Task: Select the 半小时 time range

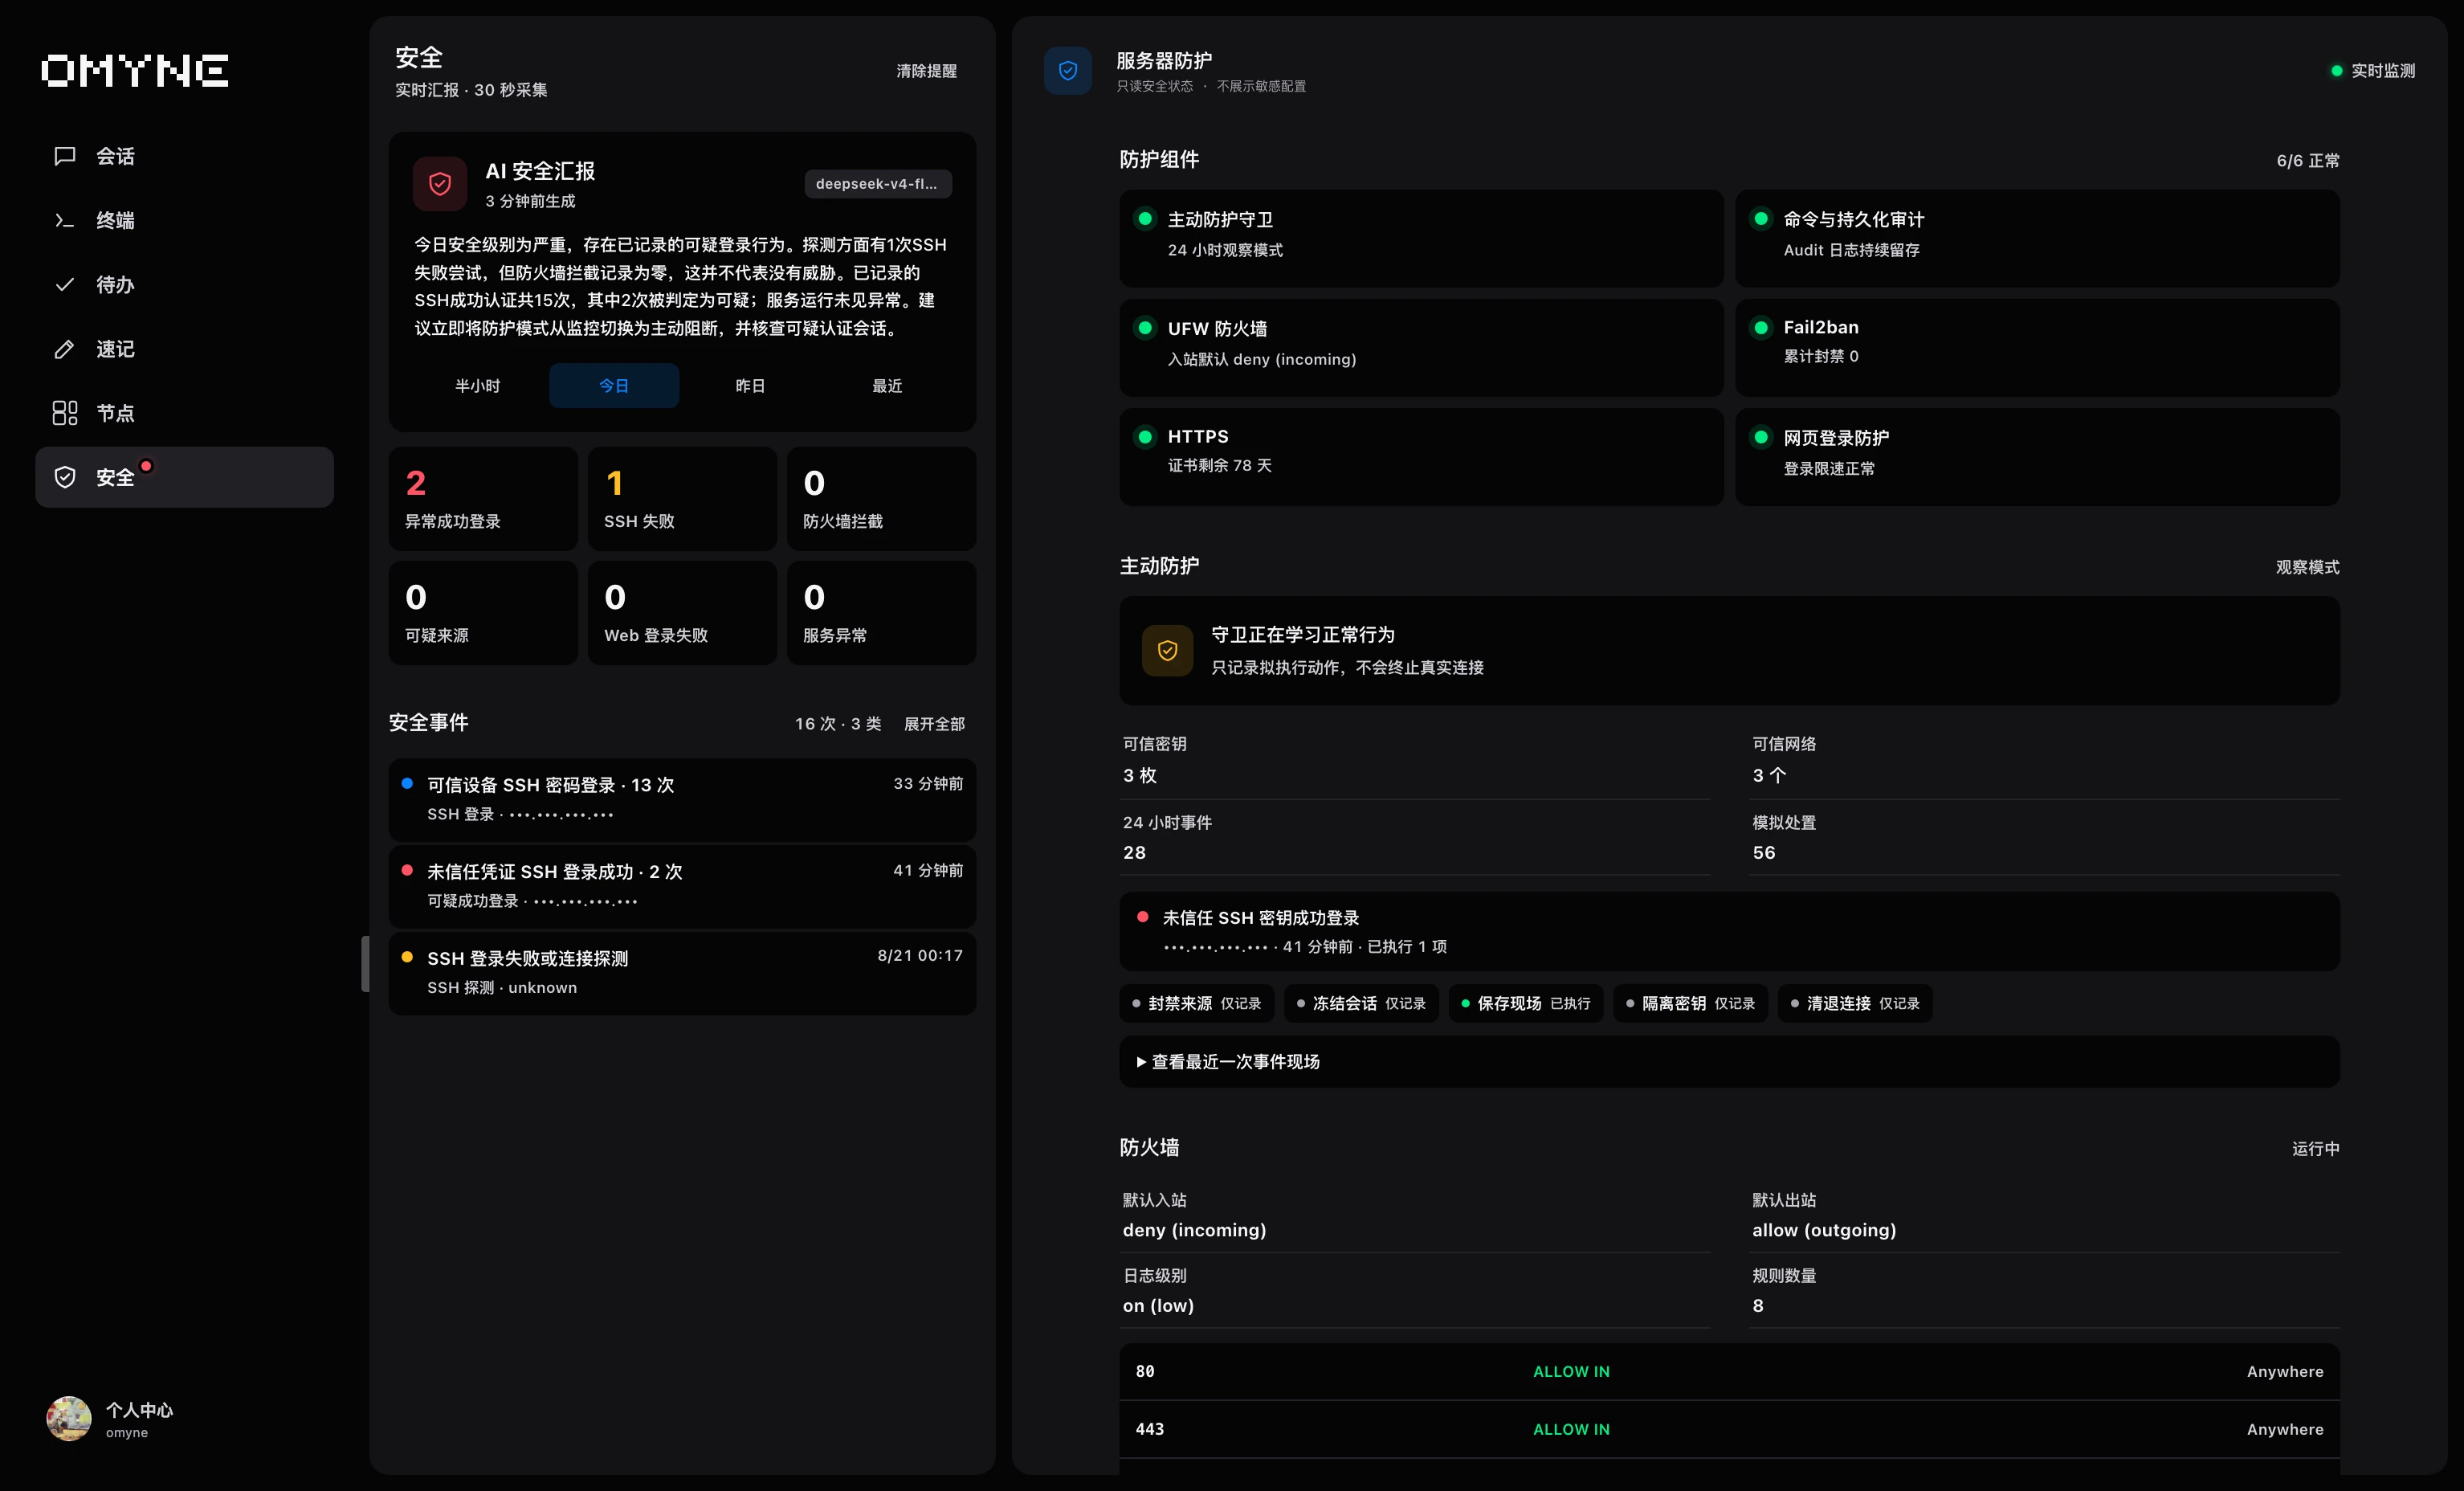Action: pyautogui.click(x=478, y=386)
